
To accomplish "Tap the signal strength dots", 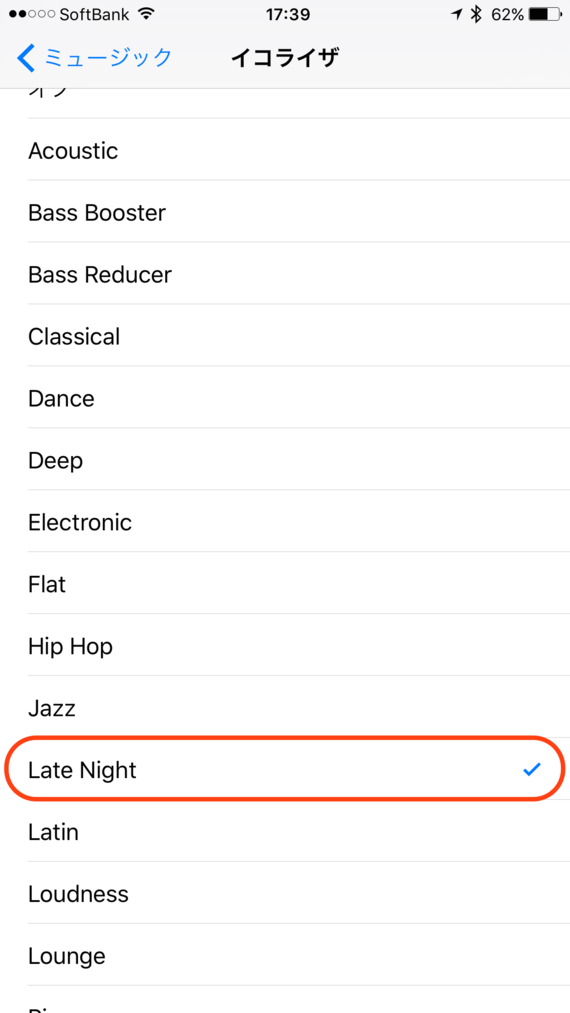I will (x=31, y=14).
